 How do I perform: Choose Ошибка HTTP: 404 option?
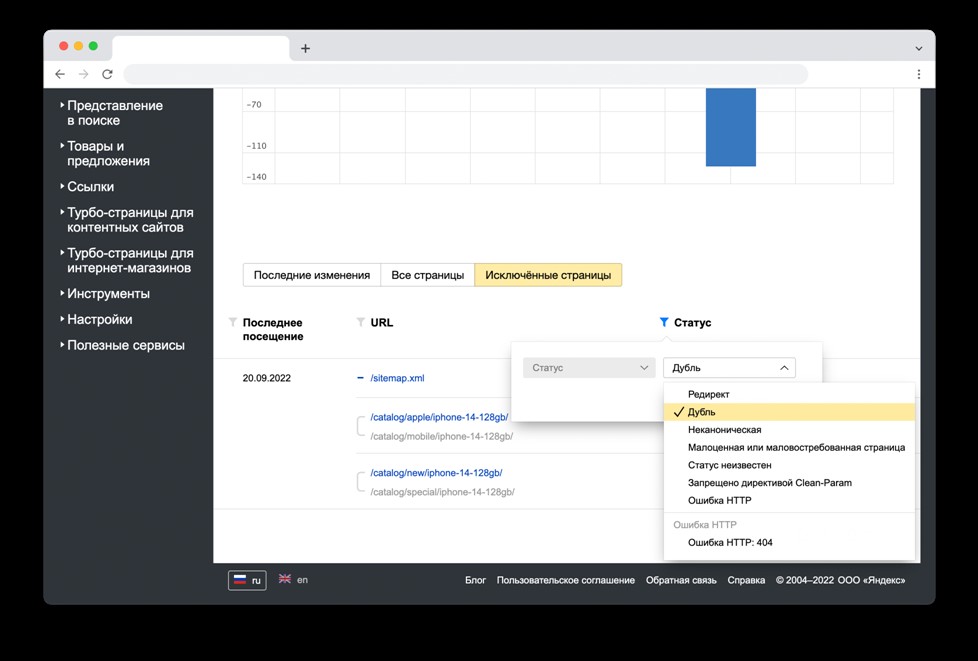pos(790,543)
